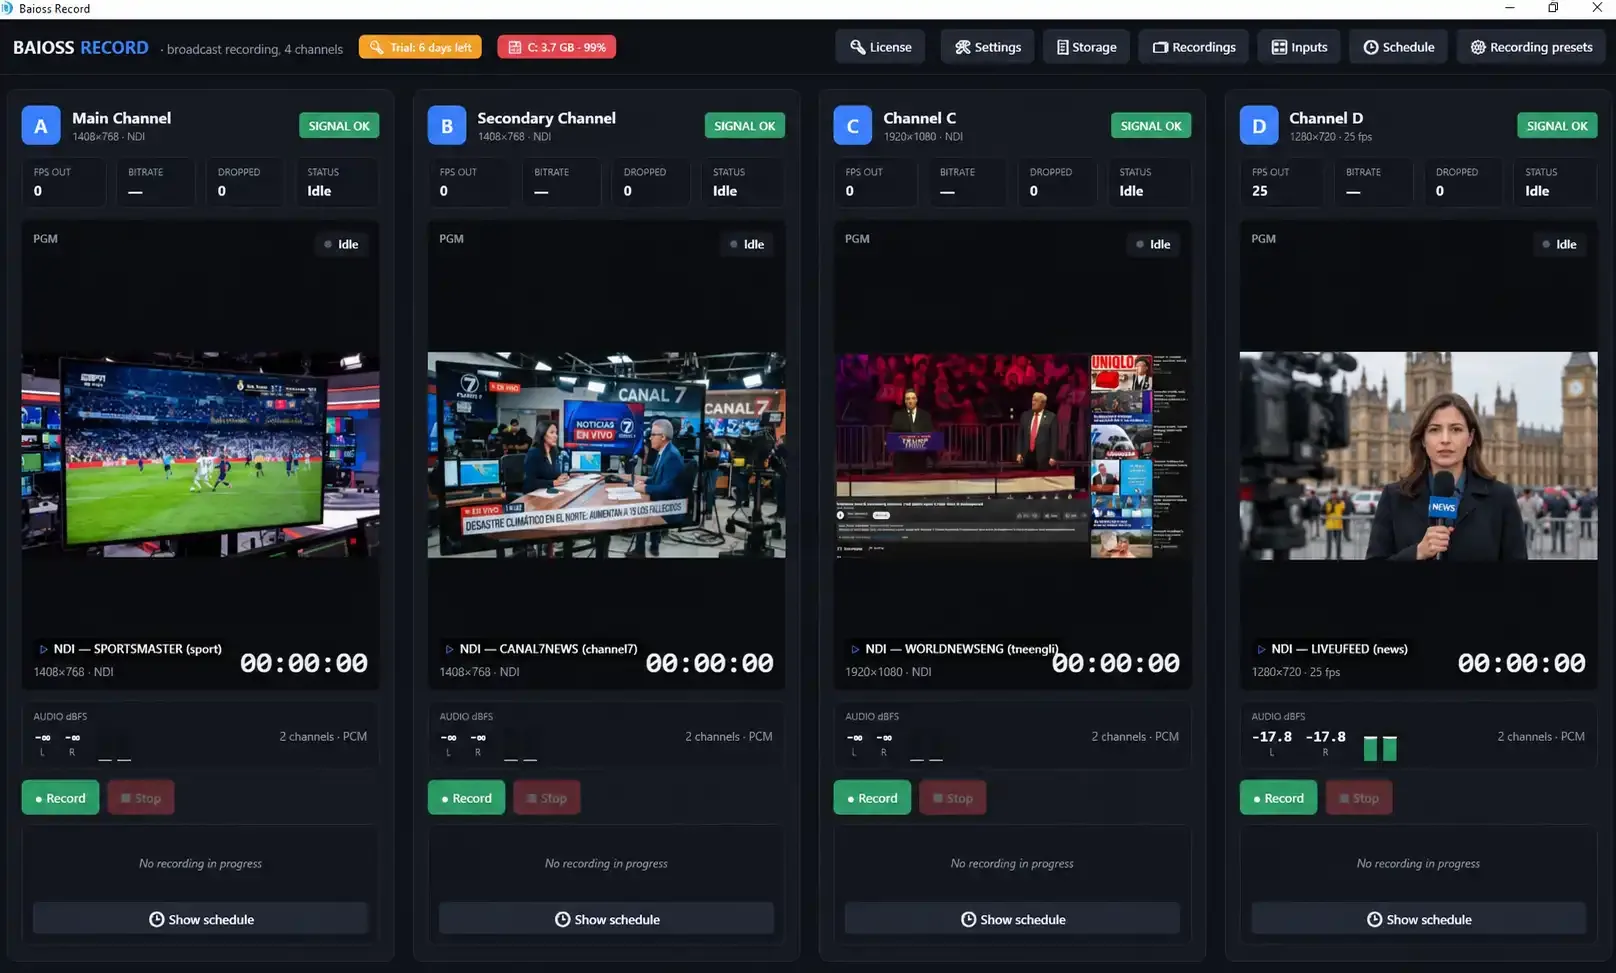
Task: Click Channel D audio level meter bars
Action: [1380, 749]
